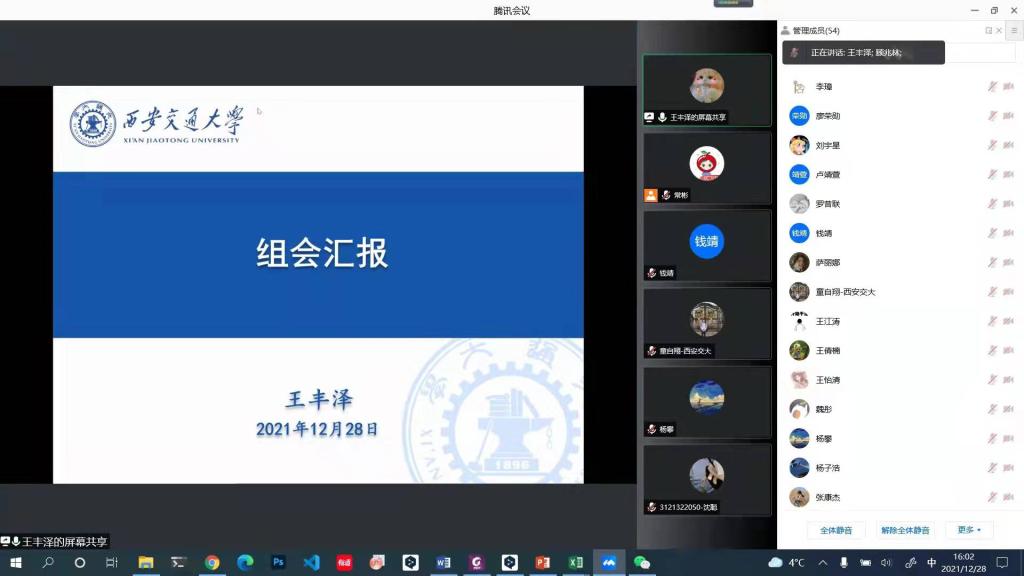Launch Google Chrome from the taskbar
The image size is (1024, 576).
point(212,563)
